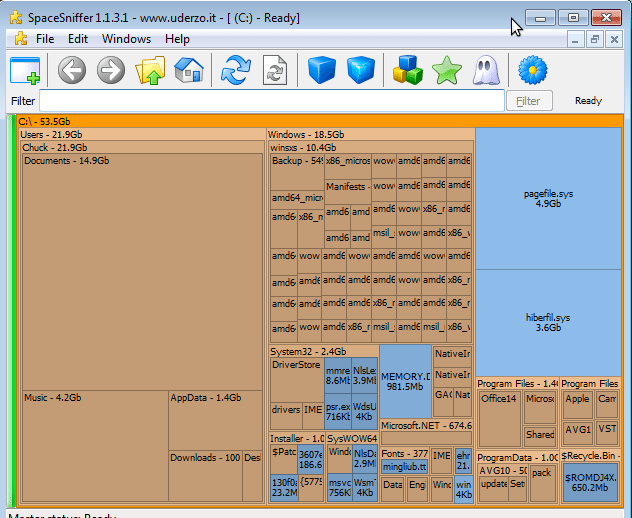Go up one folder level icon

coord(150,70)
